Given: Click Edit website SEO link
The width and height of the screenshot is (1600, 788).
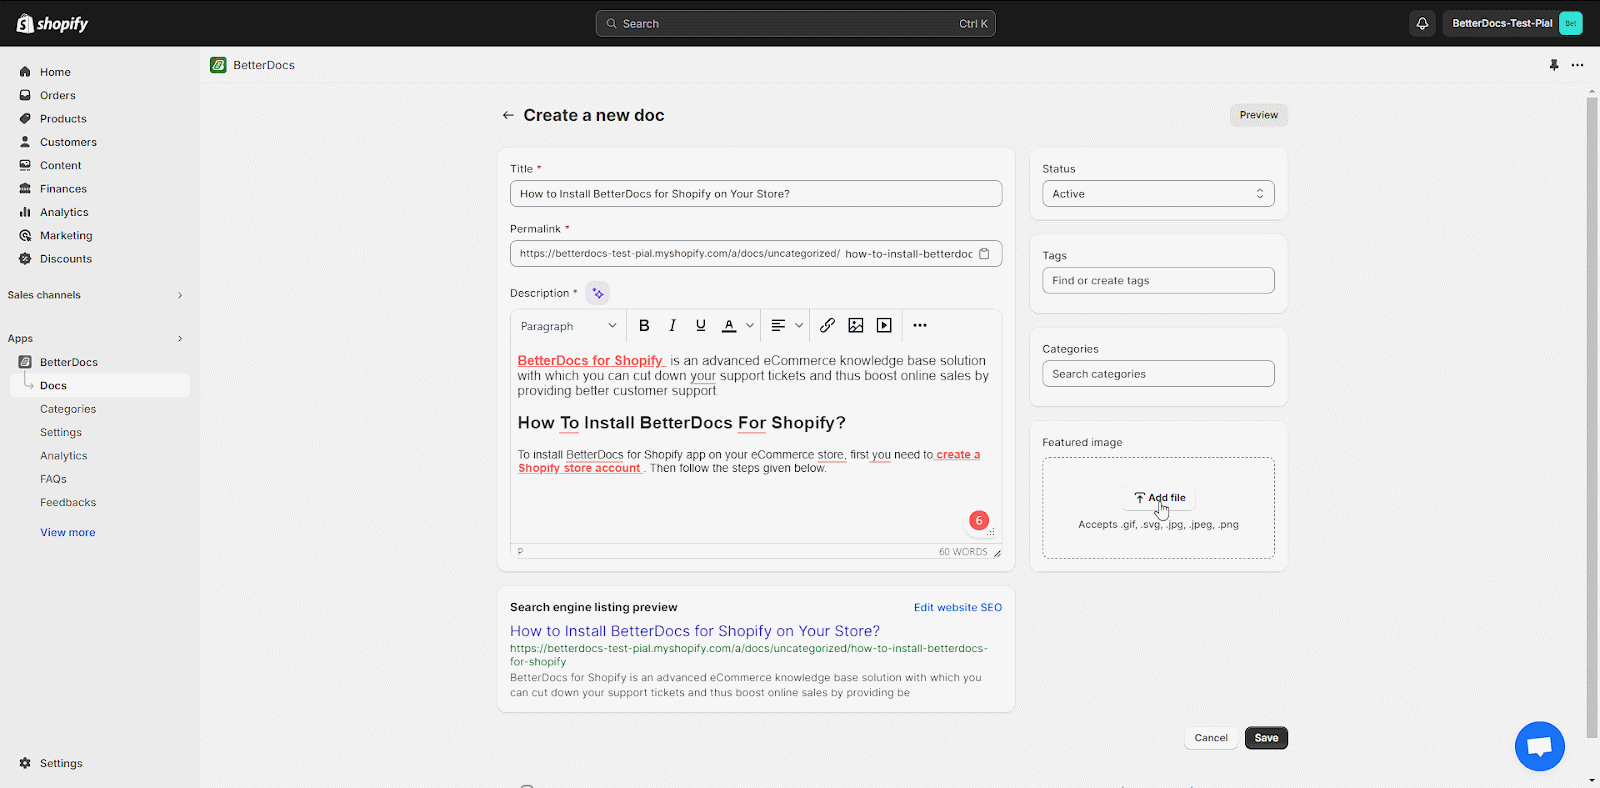Looking at the screenshot, I should [x=958, y=608].
